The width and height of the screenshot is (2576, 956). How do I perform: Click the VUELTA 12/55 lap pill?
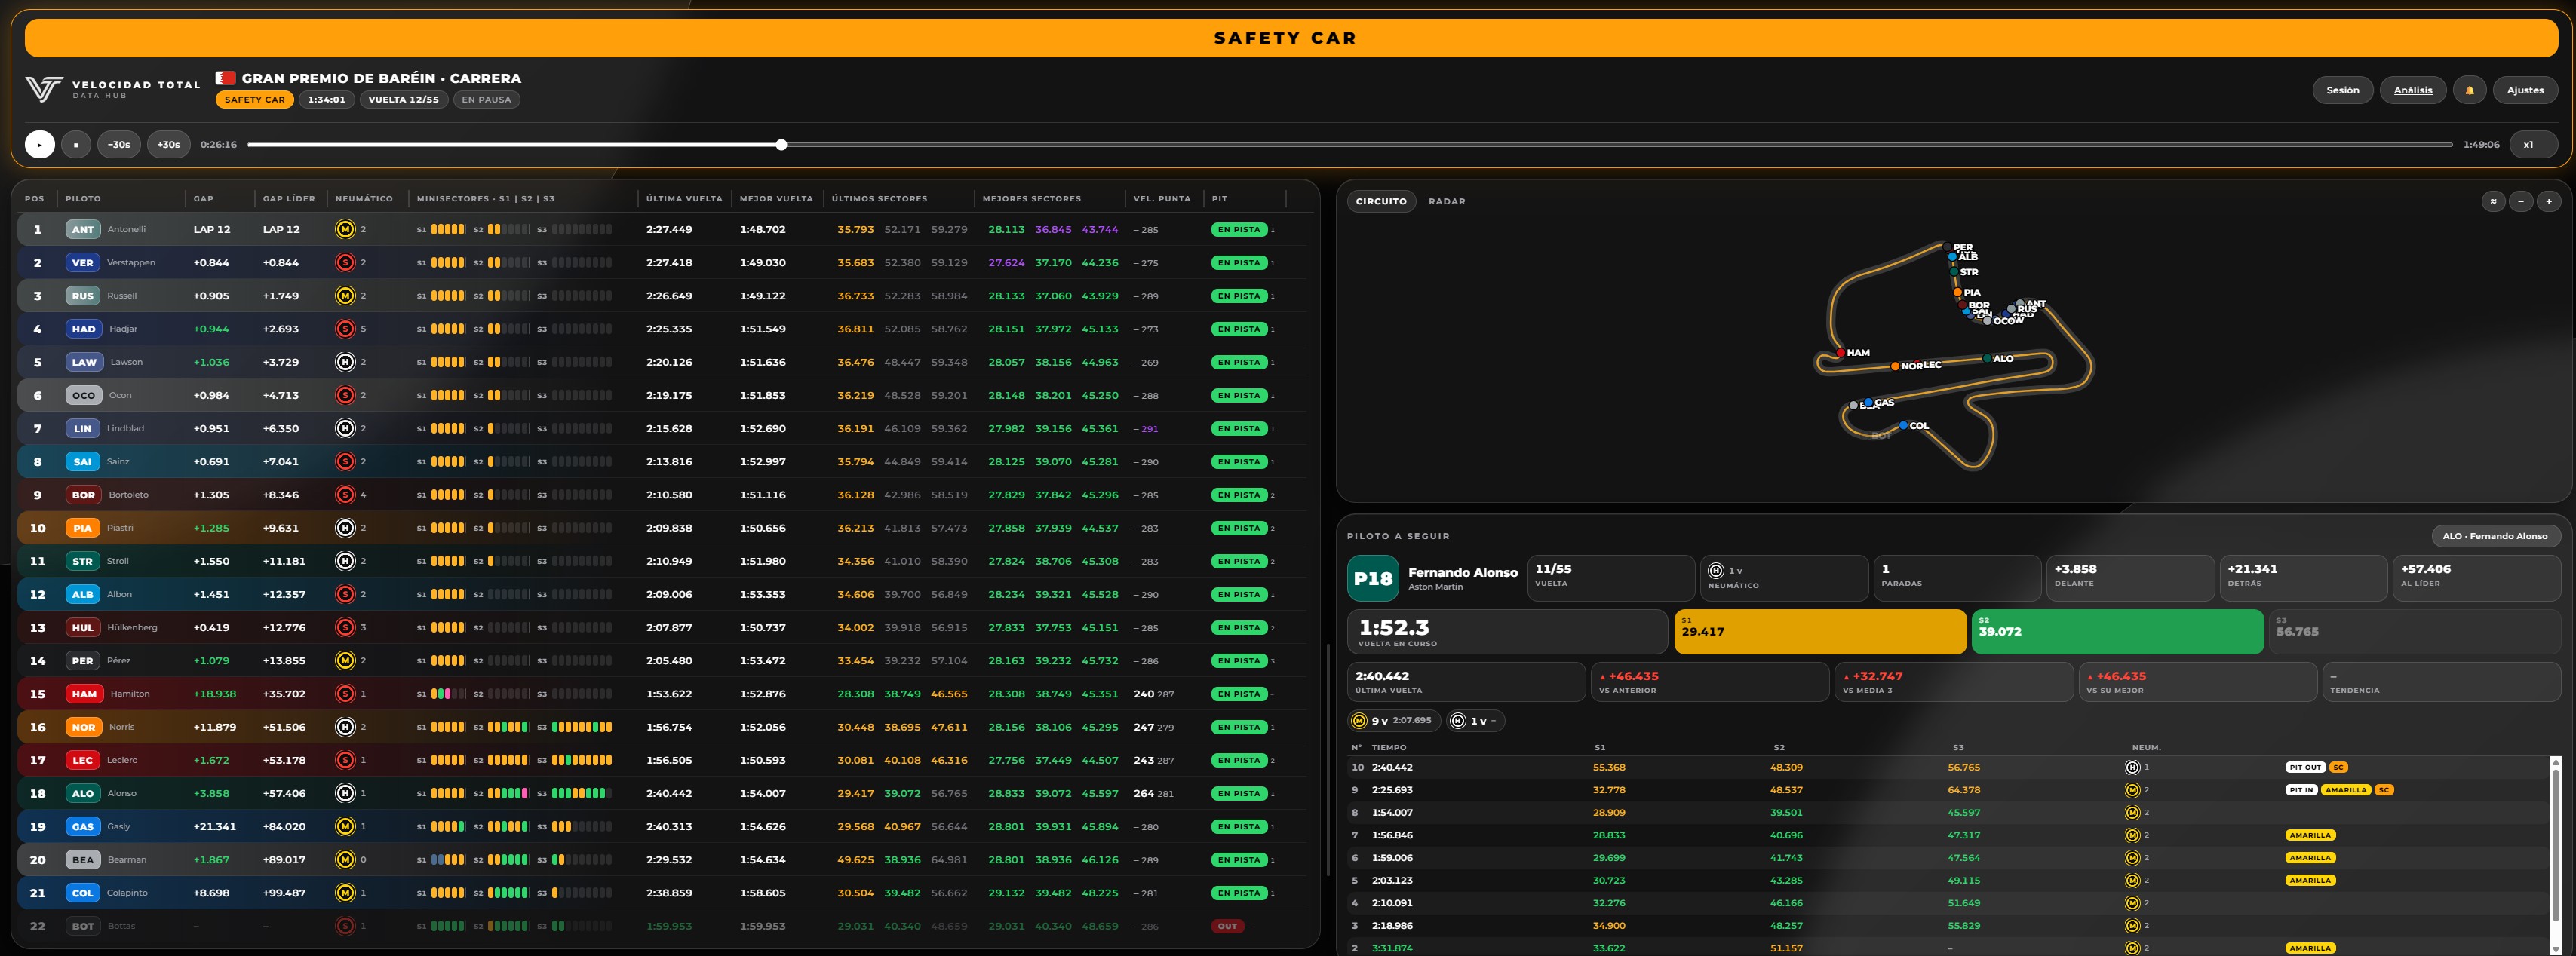point(403,99)
